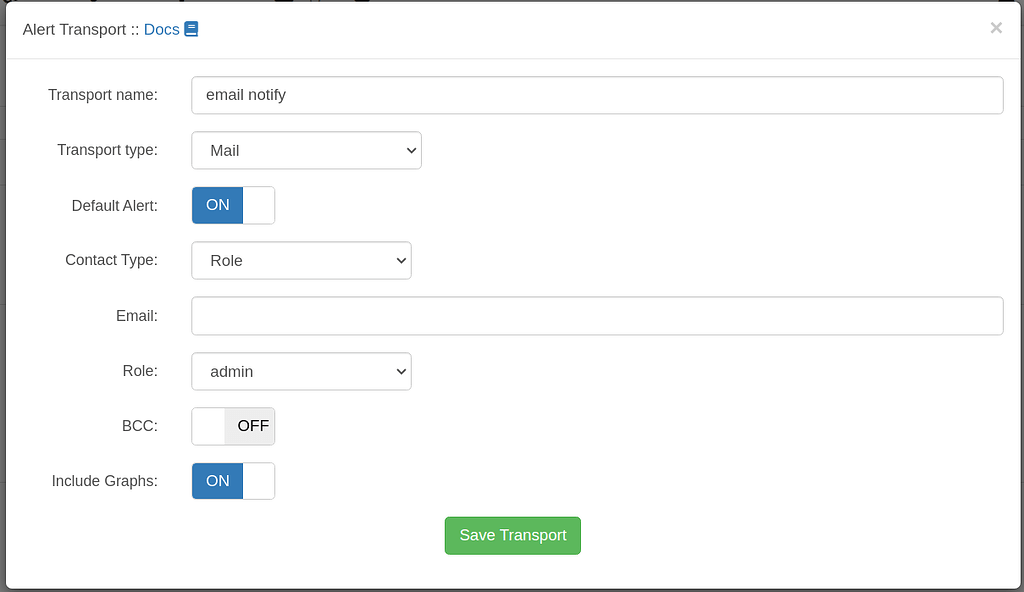Click the "Email:" field label
This screenshot has width=1024, height=592.
pyautogui.click(x=137, y=316)
